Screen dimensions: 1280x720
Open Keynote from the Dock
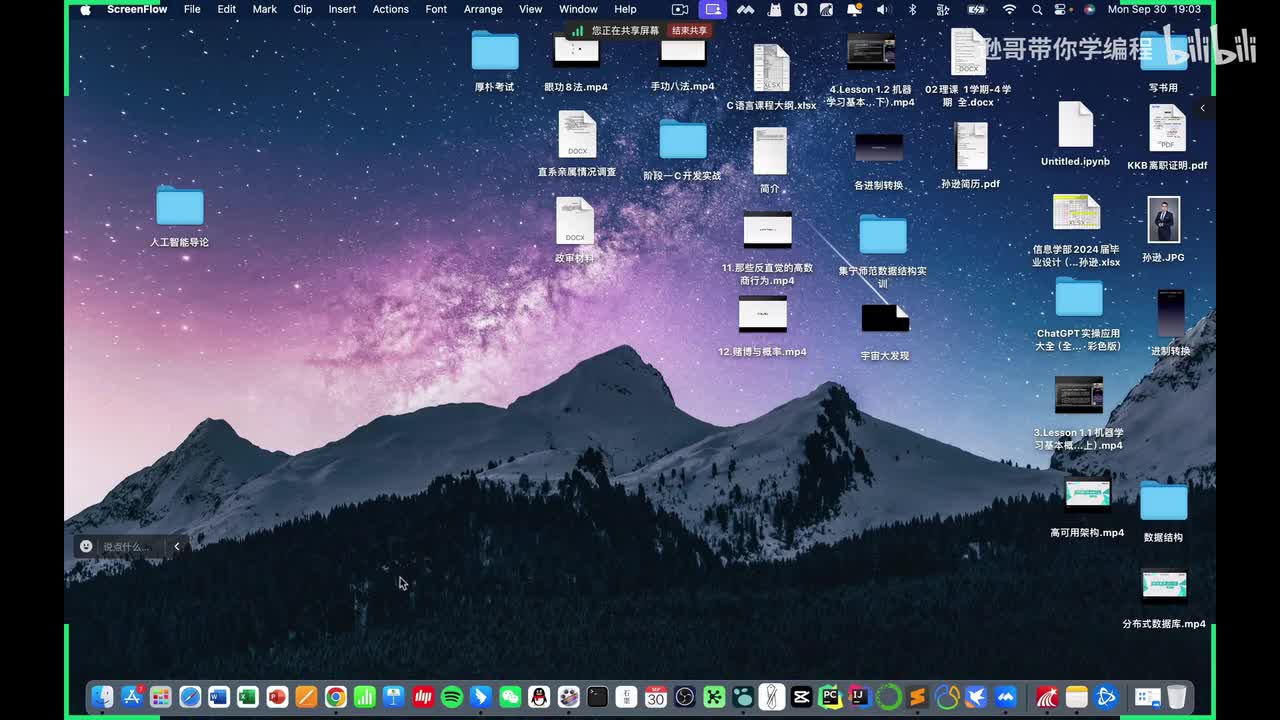pyautogui.click(x=394, y=697)
